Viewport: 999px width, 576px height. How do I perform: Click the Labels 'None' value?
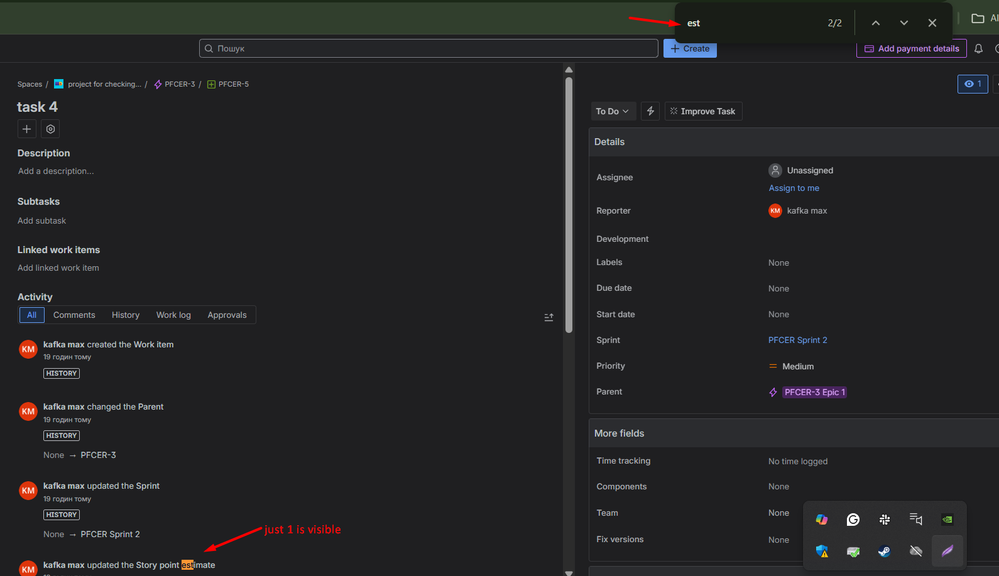(x=779, y=263)
